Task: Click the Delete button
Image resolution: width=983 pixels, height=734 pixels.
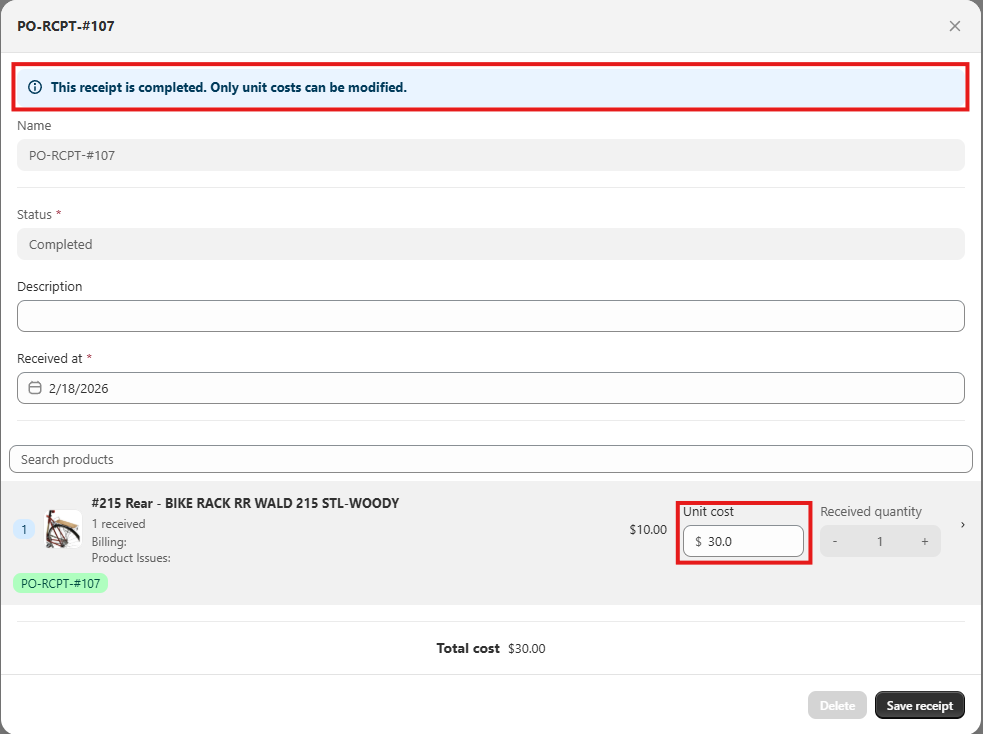Action: (837, 705)
